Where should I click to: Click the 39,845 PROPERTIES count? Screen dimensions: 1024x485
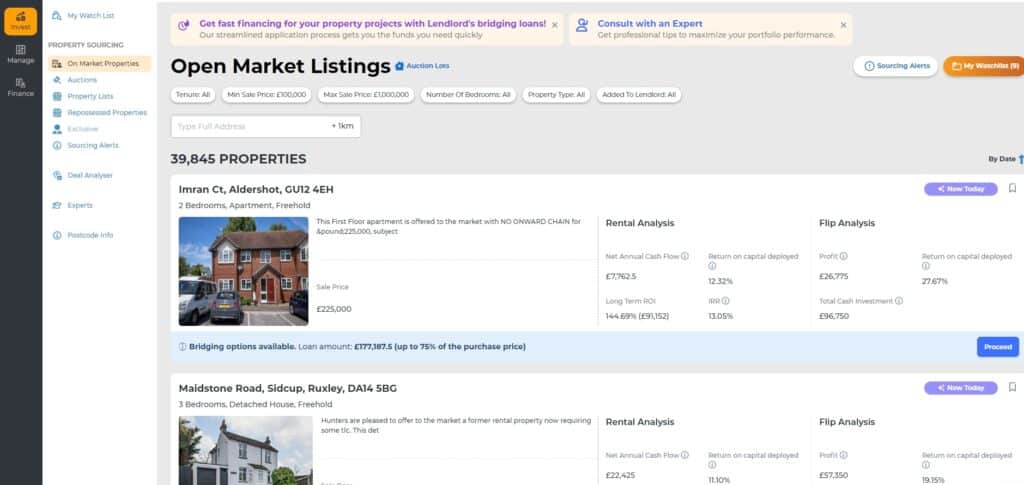tap(238, 159)
